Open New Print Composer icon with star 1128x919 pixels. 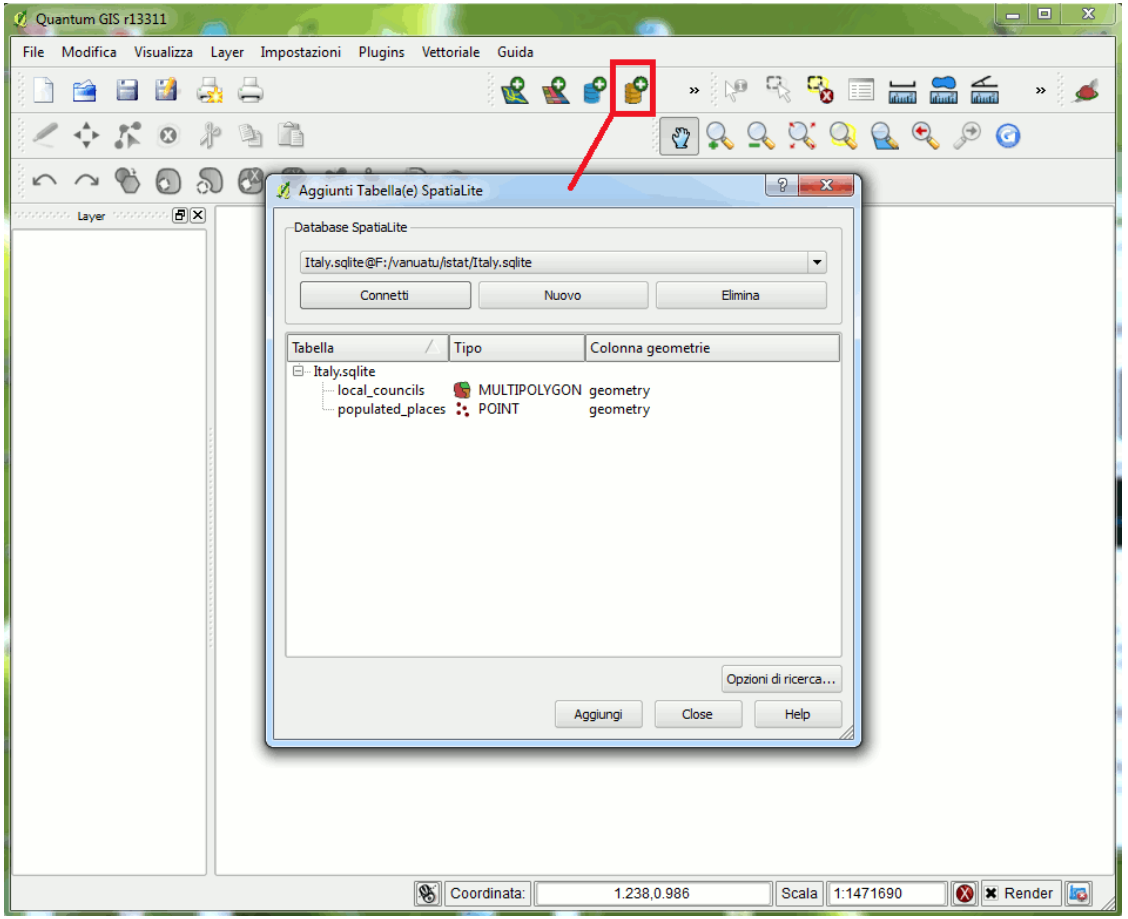pos(209,91)
